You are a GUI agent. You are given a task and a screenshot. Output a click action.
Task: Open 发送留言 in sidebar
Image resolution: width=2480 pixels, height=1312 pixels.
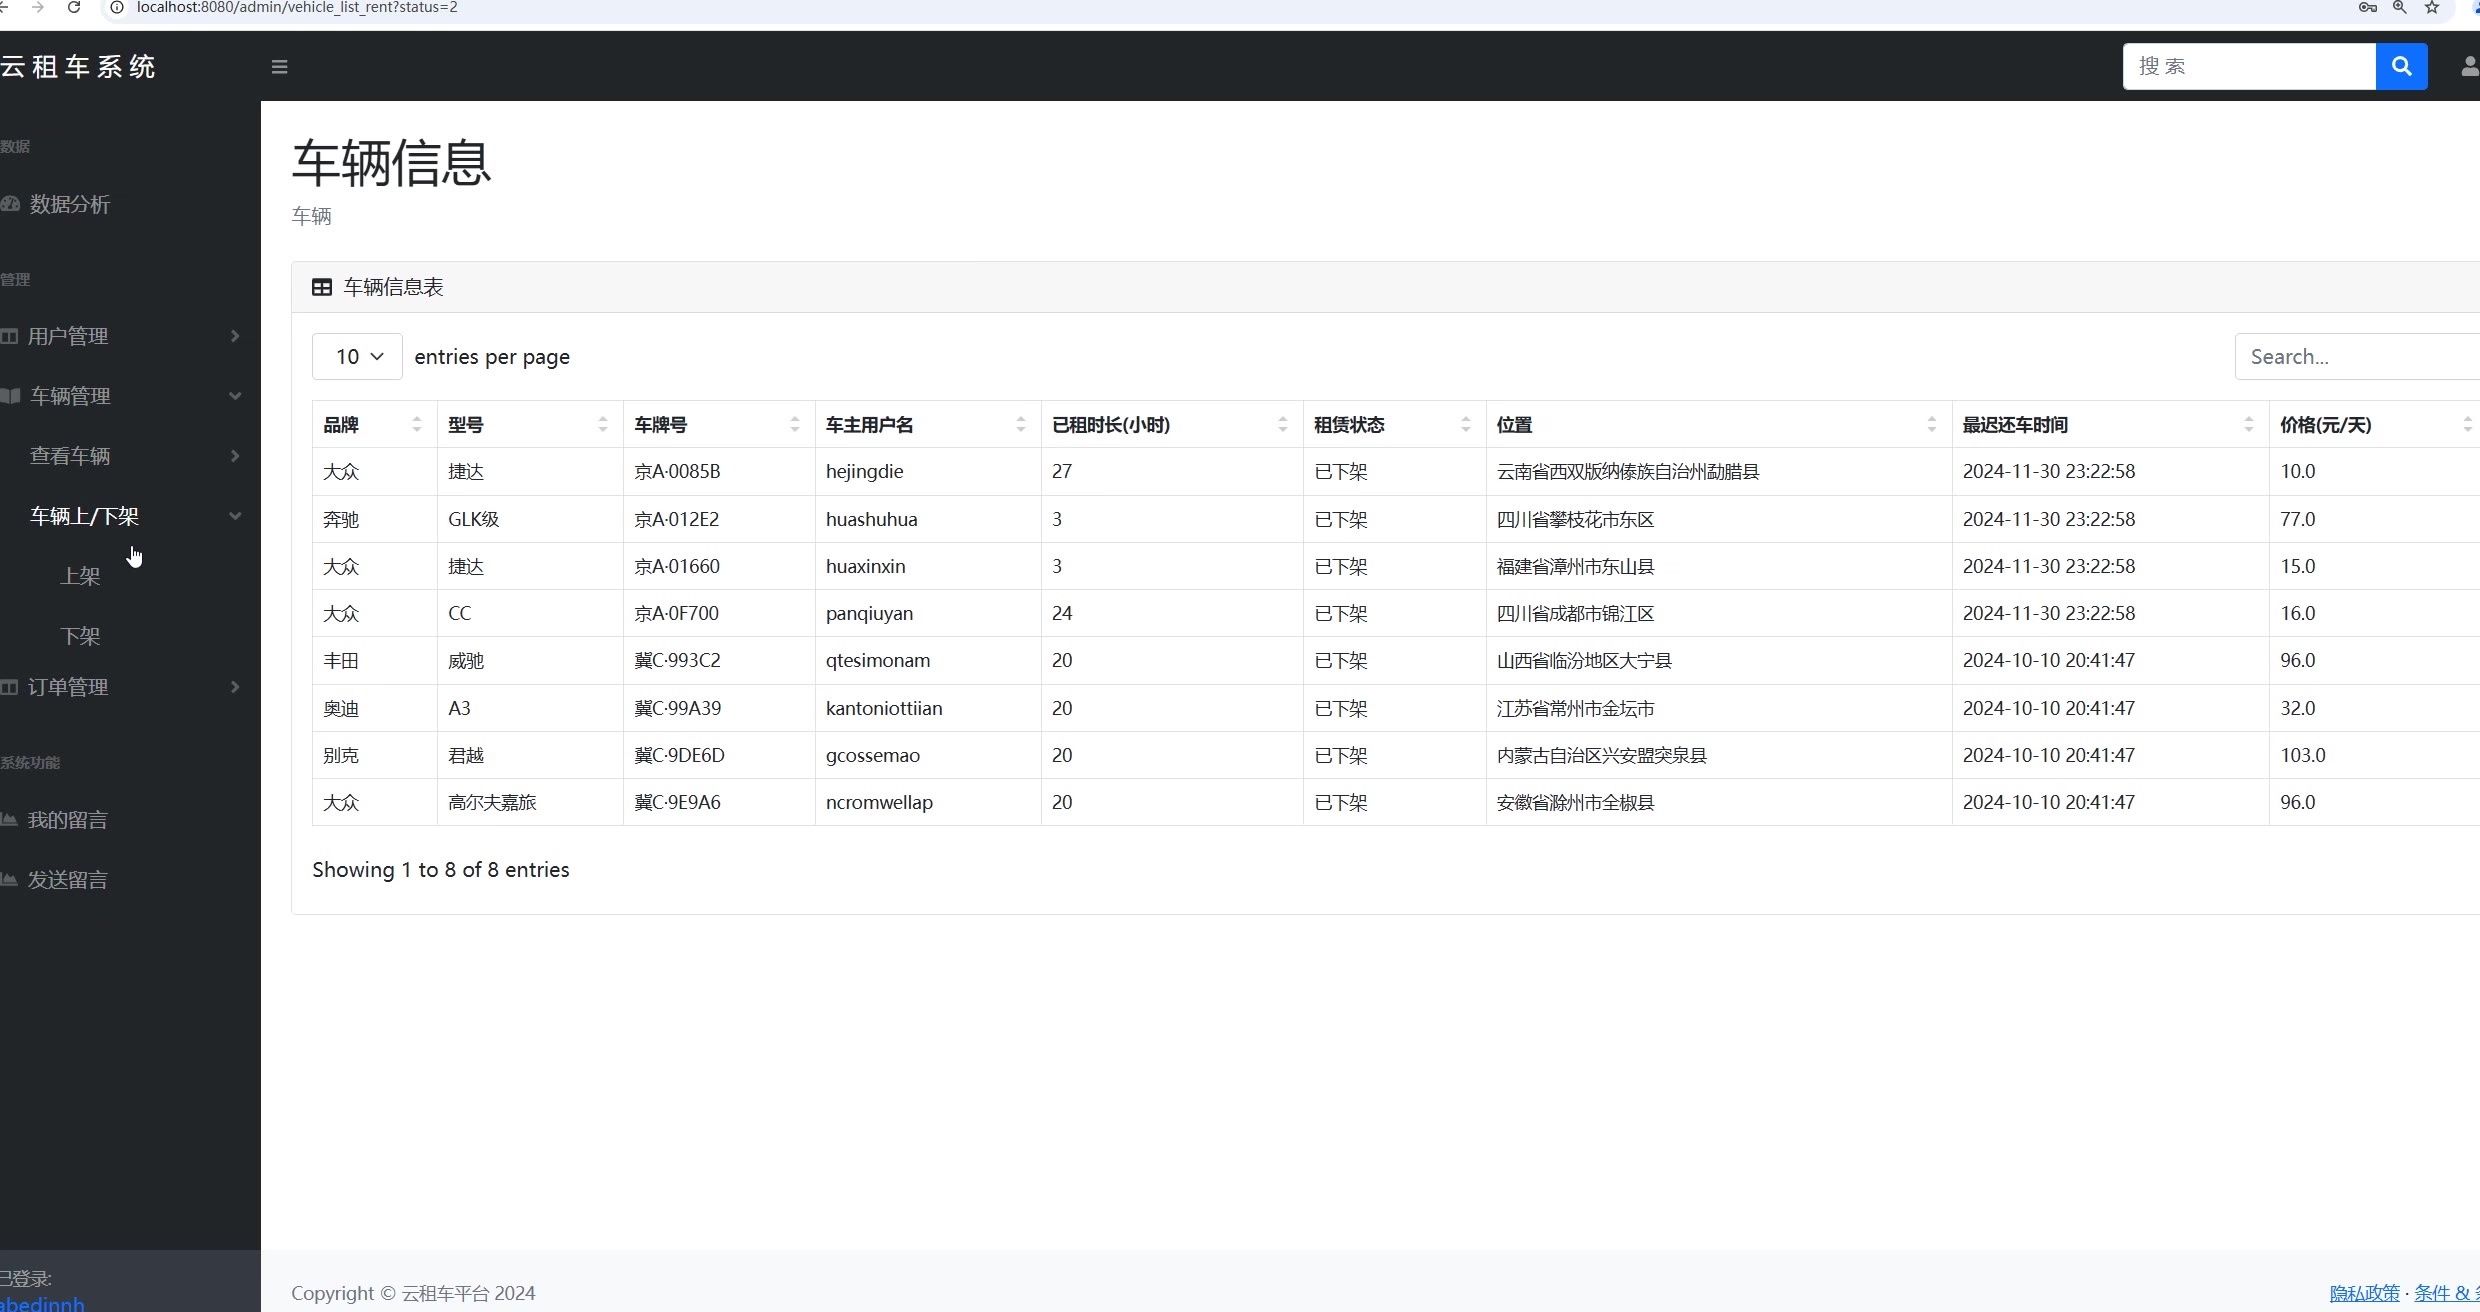[x=67, y=880]
